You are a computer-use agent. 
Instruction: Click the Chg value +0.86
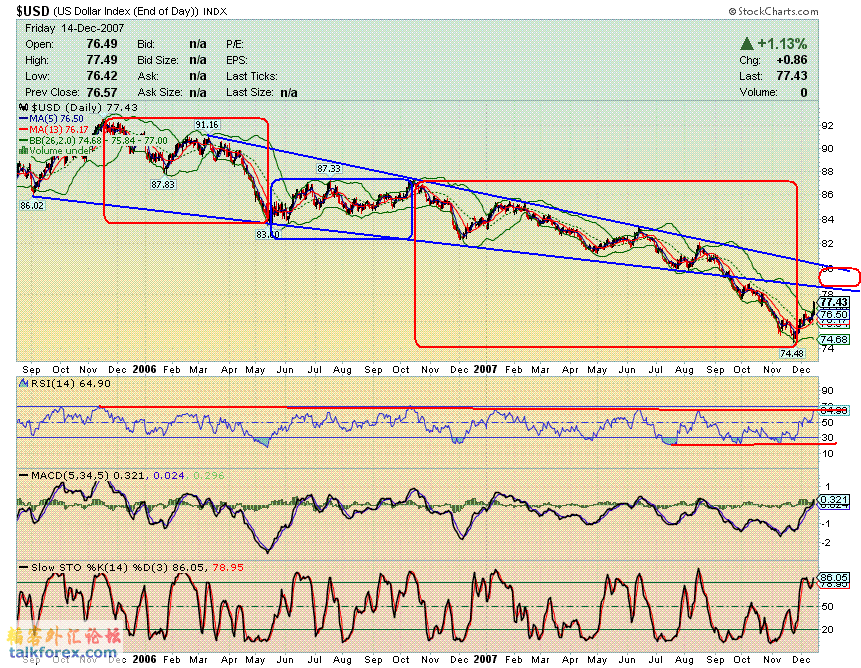792,60
